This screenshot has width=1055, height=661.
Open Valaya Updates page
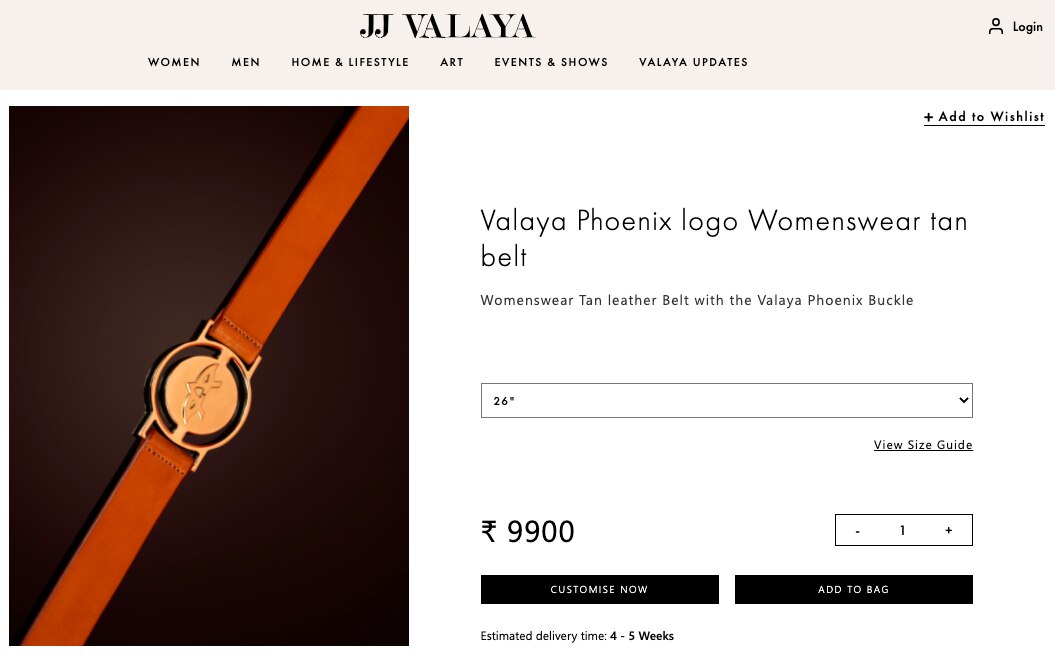693,62
